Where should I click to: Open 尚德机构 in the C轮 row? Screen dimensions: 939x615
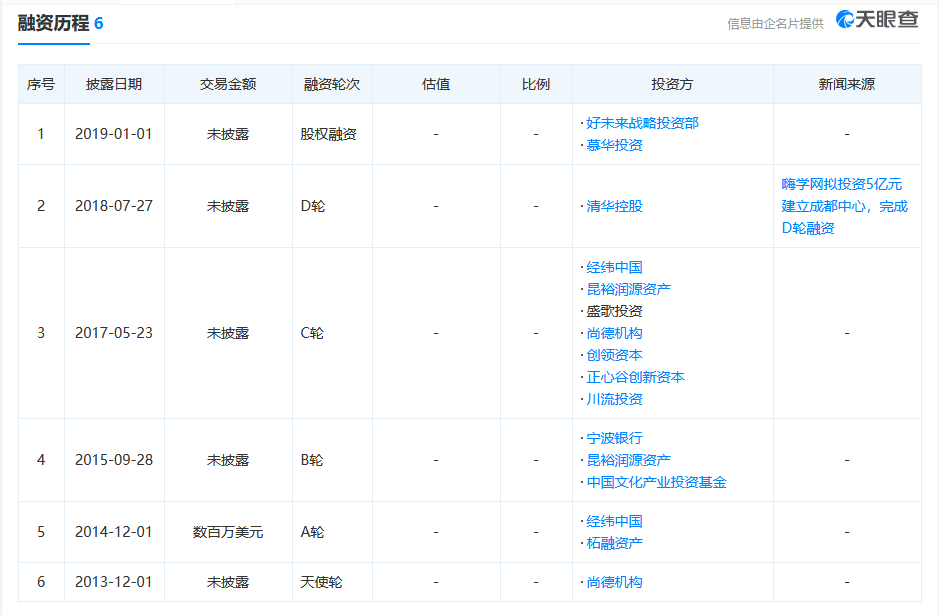coord(614,333)
